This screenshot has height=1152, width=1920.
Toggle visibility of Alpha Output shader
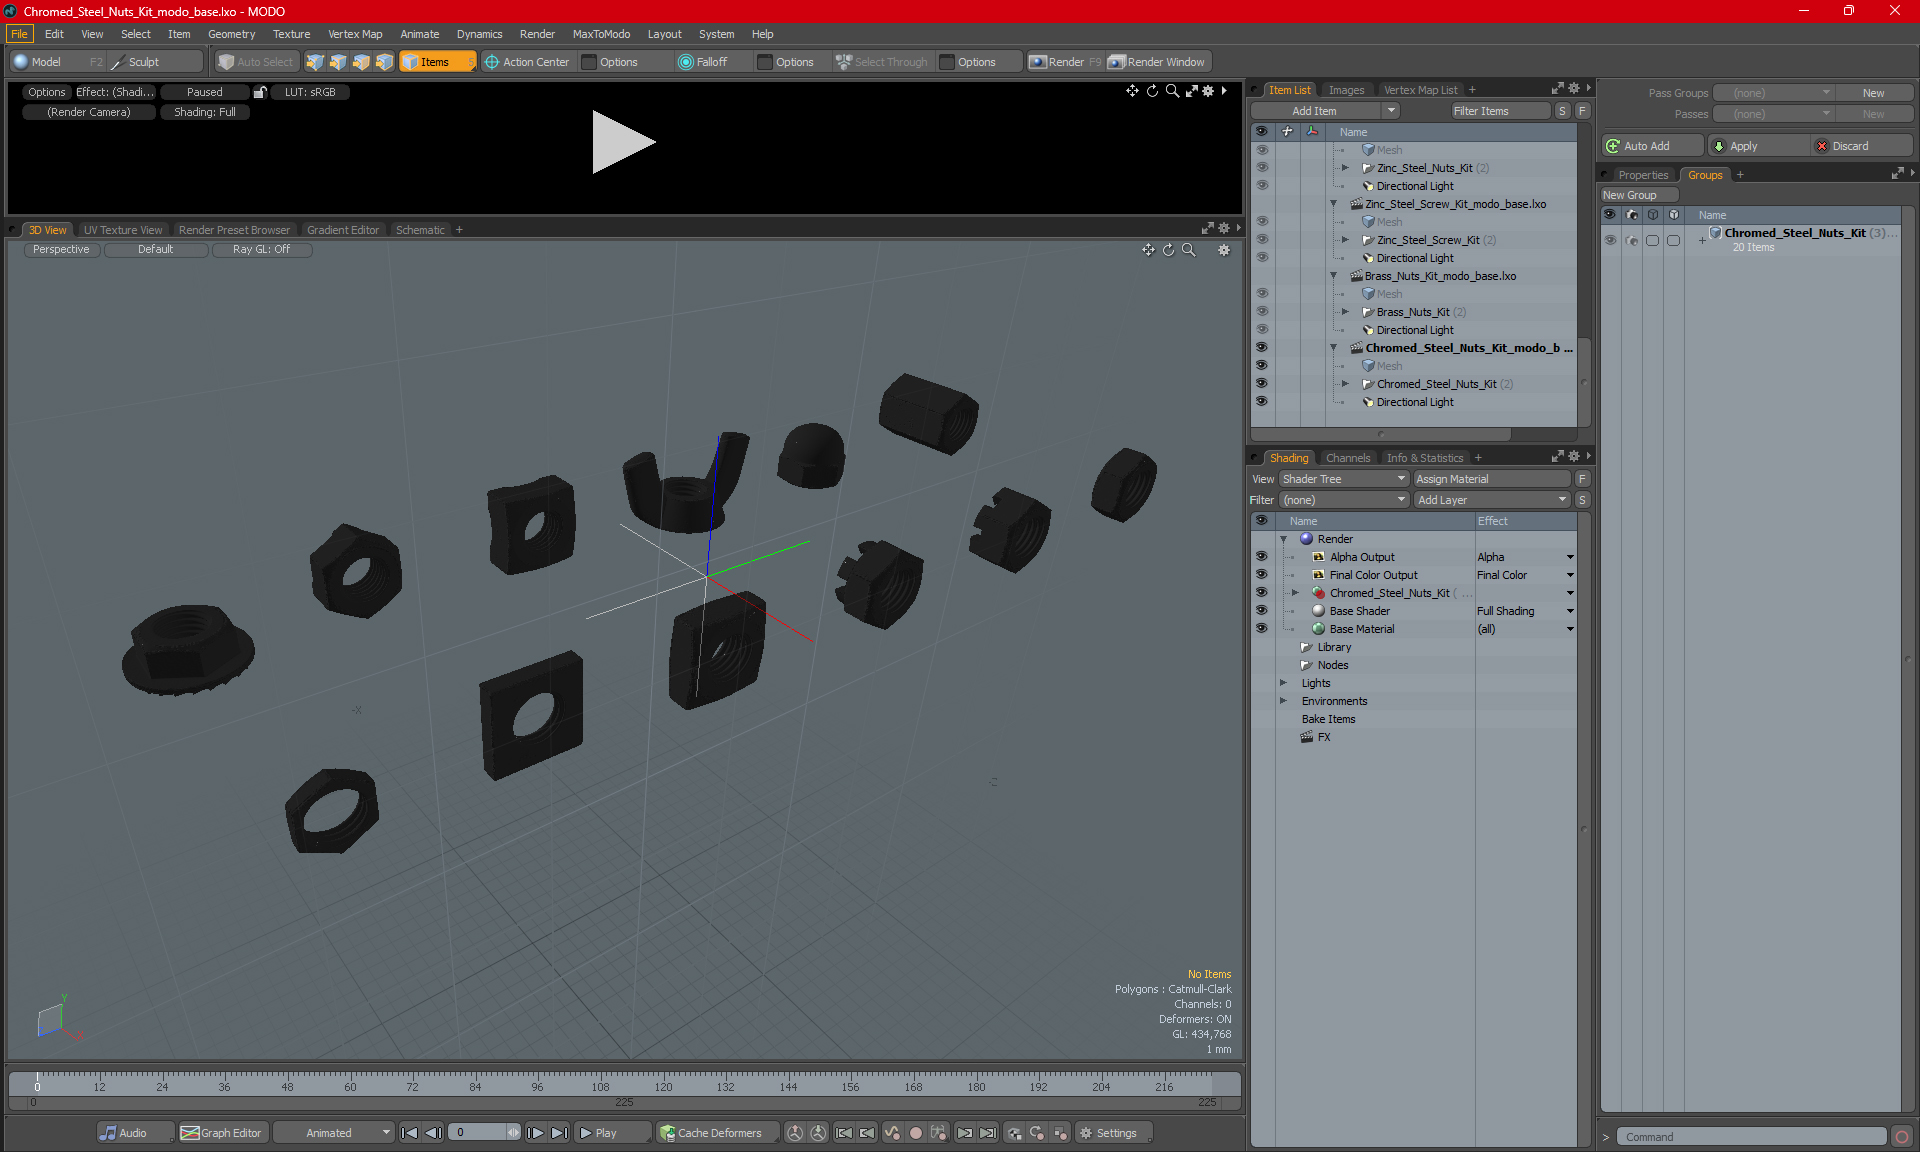click(1261, 557)
